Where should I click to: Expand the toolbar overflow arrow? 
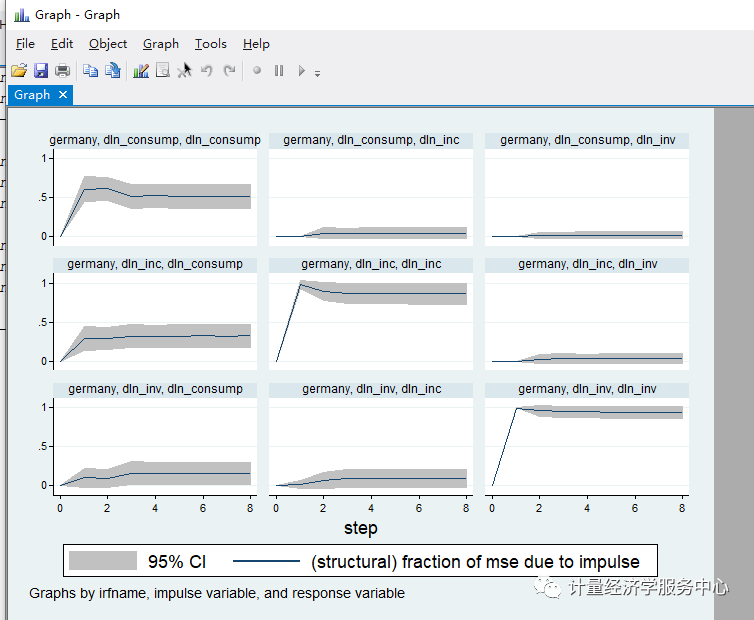point(317,73)
